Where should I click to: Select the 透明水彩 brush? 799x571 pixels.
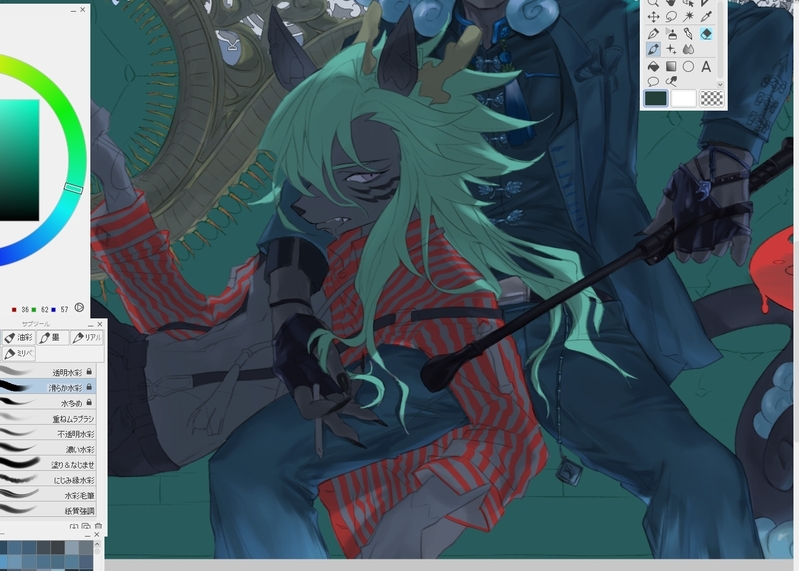48,372
